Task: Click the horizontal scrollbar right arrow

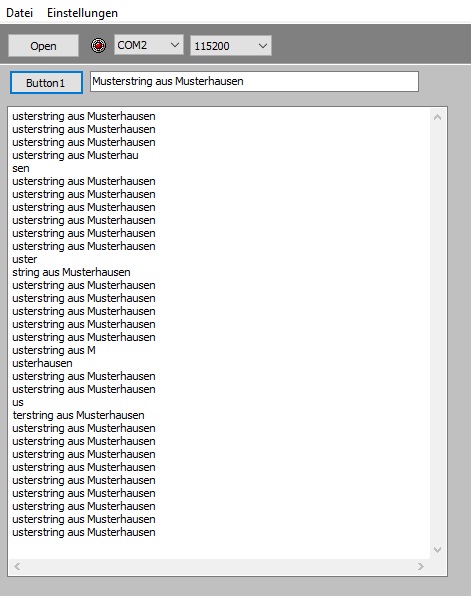Action: pos(420,566)
